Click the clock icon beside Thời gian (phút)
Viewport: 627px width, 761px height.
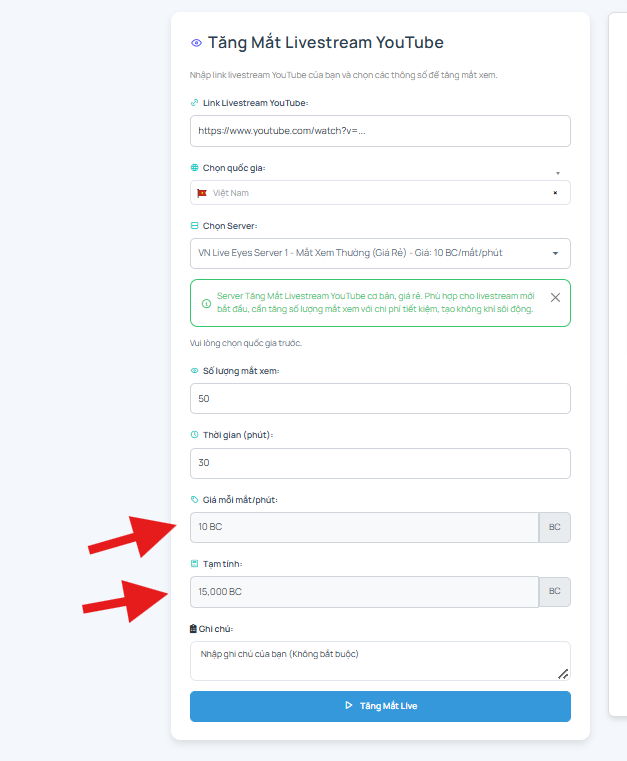pos(195,435)
